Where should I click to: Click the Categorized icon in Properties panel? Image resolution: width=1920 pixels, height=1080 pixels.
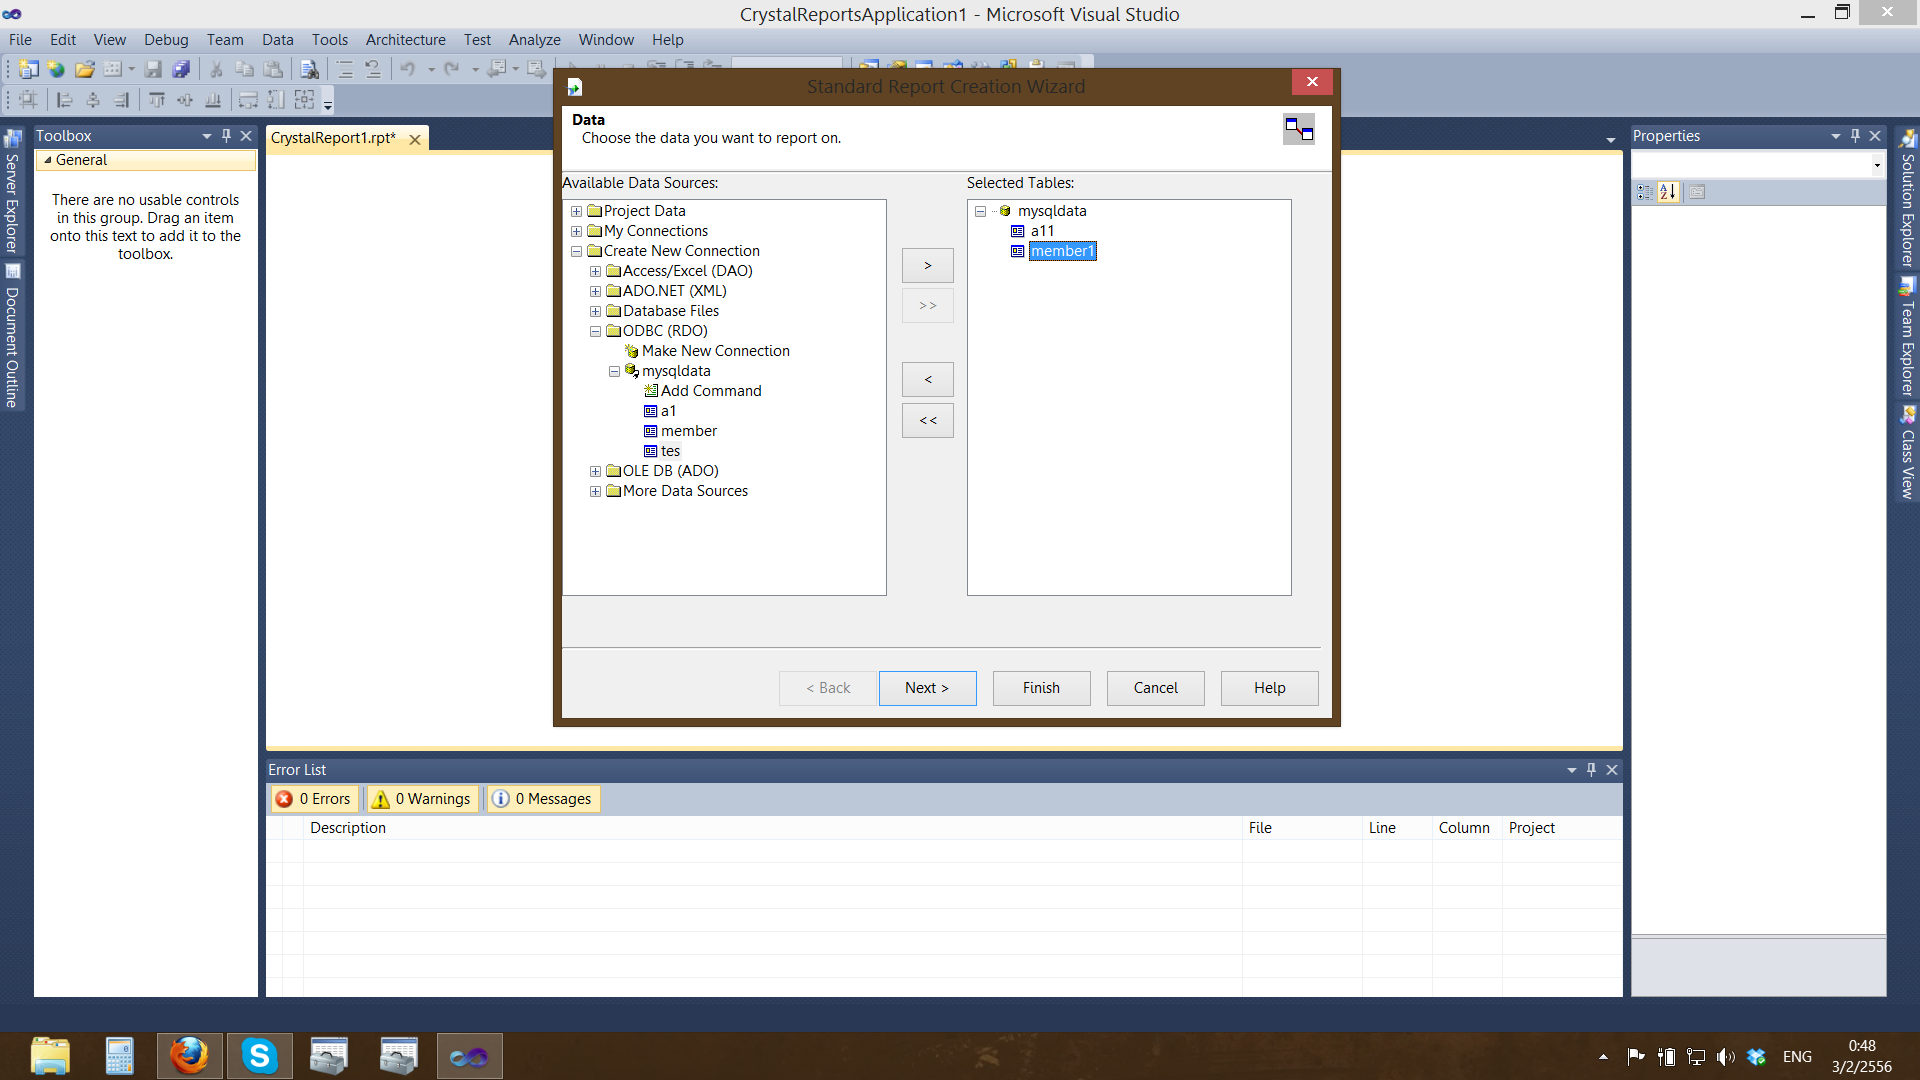pyautogui.click(x=1645, y=192)
